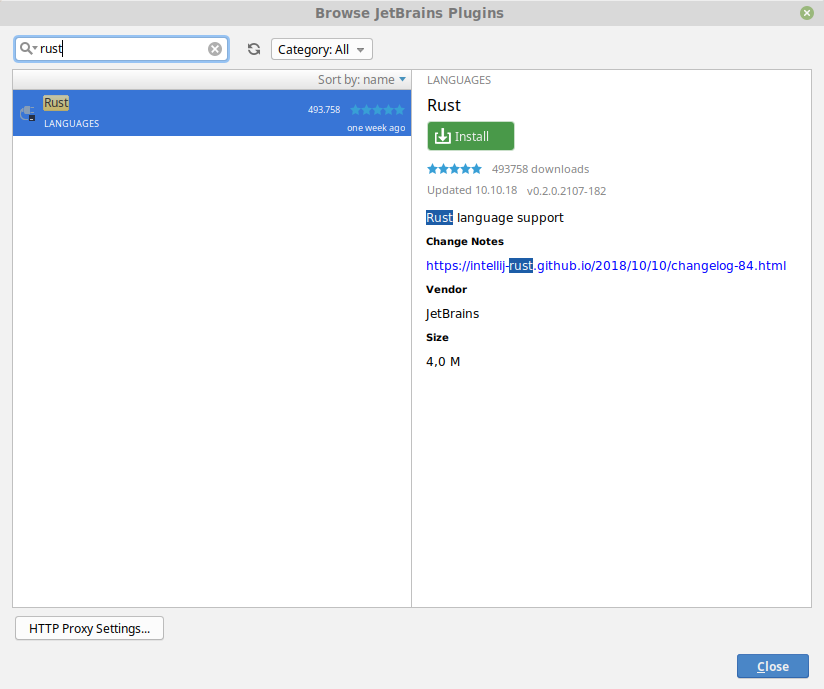Reload the plugin list
This screenshot has width=824, height=689.
pyautogui.click(x=254, y=49)
